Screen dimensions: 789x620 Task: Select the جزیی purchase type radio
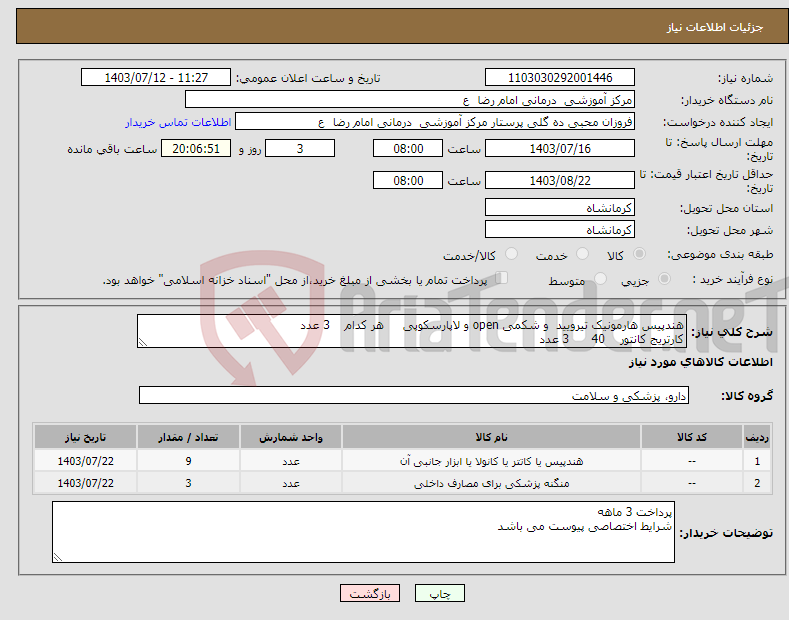664,279
